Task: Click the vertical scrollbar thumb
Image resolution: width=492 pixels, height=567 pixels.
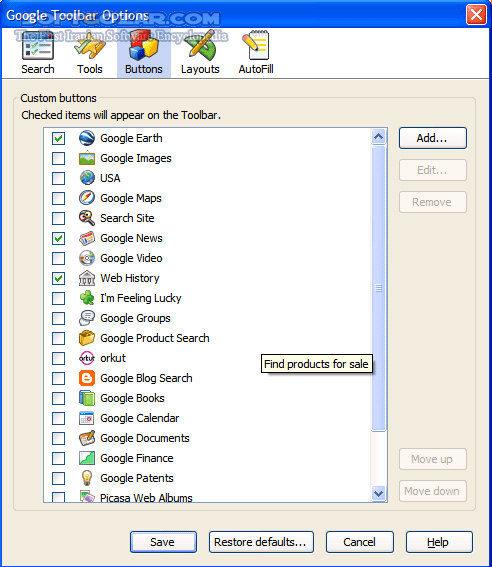Action: 378,288
